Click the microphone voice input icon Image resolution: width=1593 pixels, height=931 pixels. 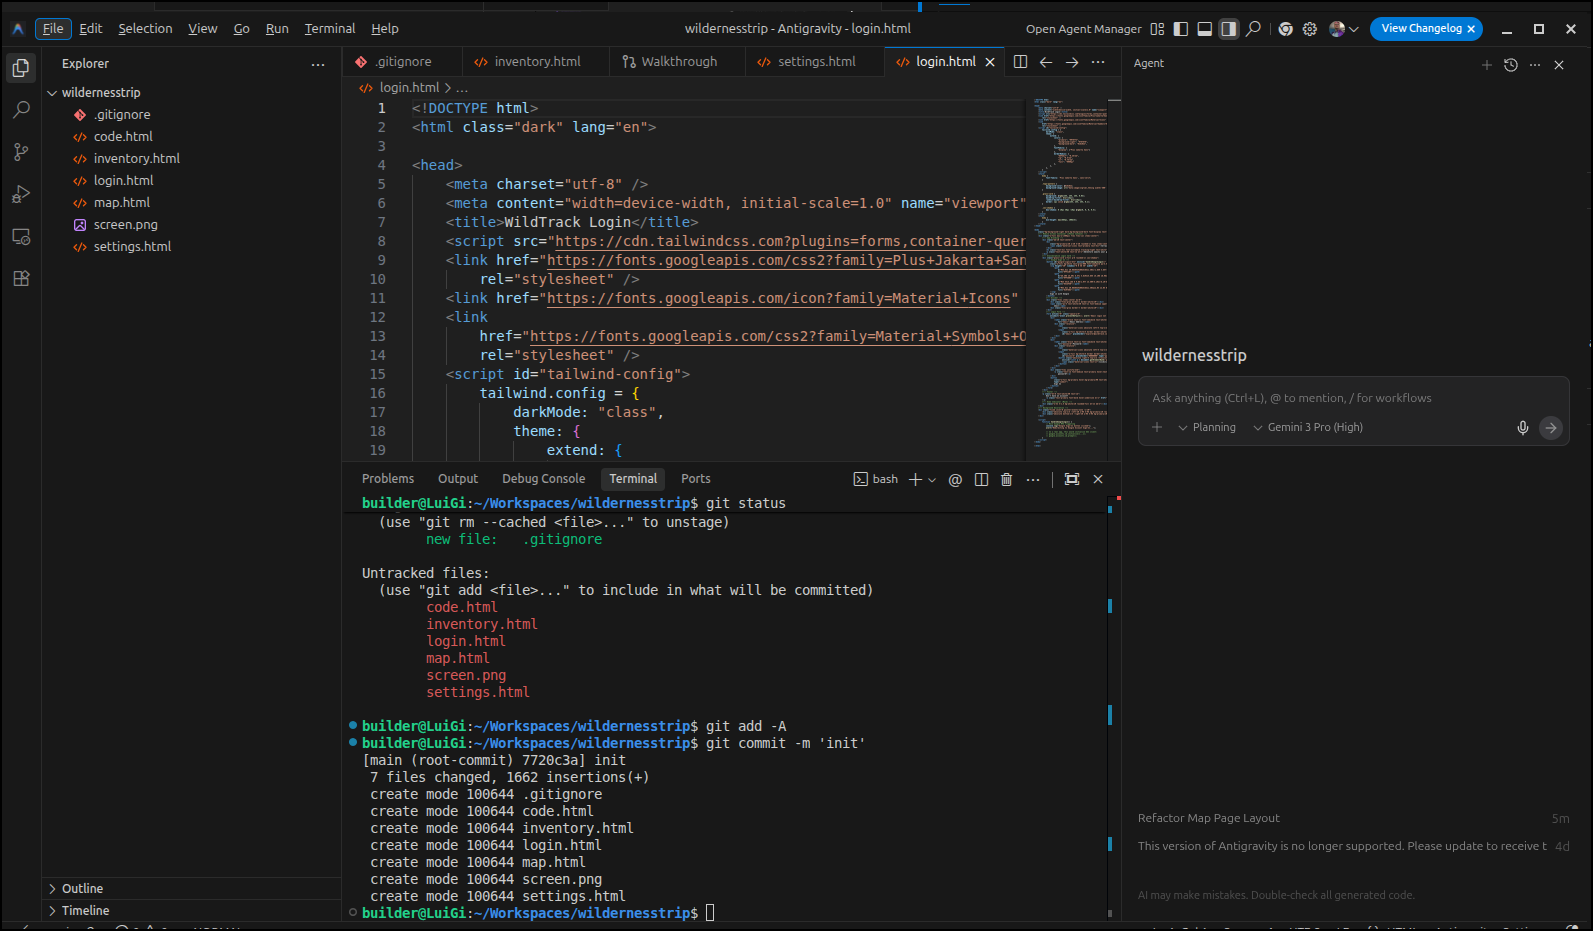[1522, 428]
